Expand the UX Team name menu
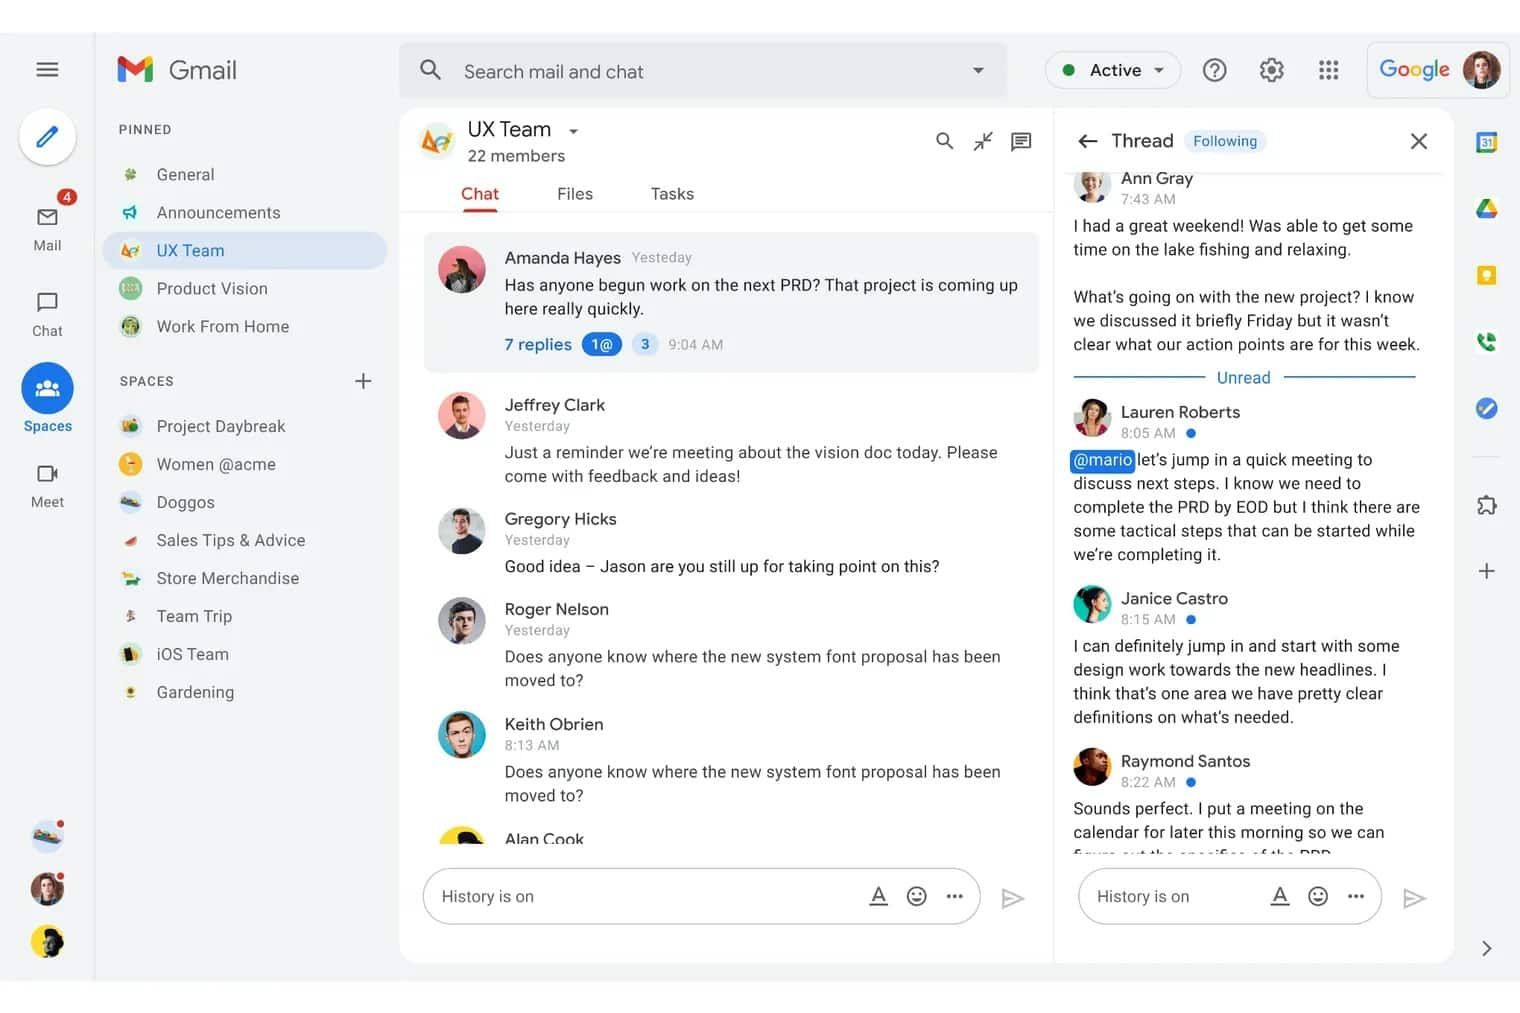 point(573,130)
